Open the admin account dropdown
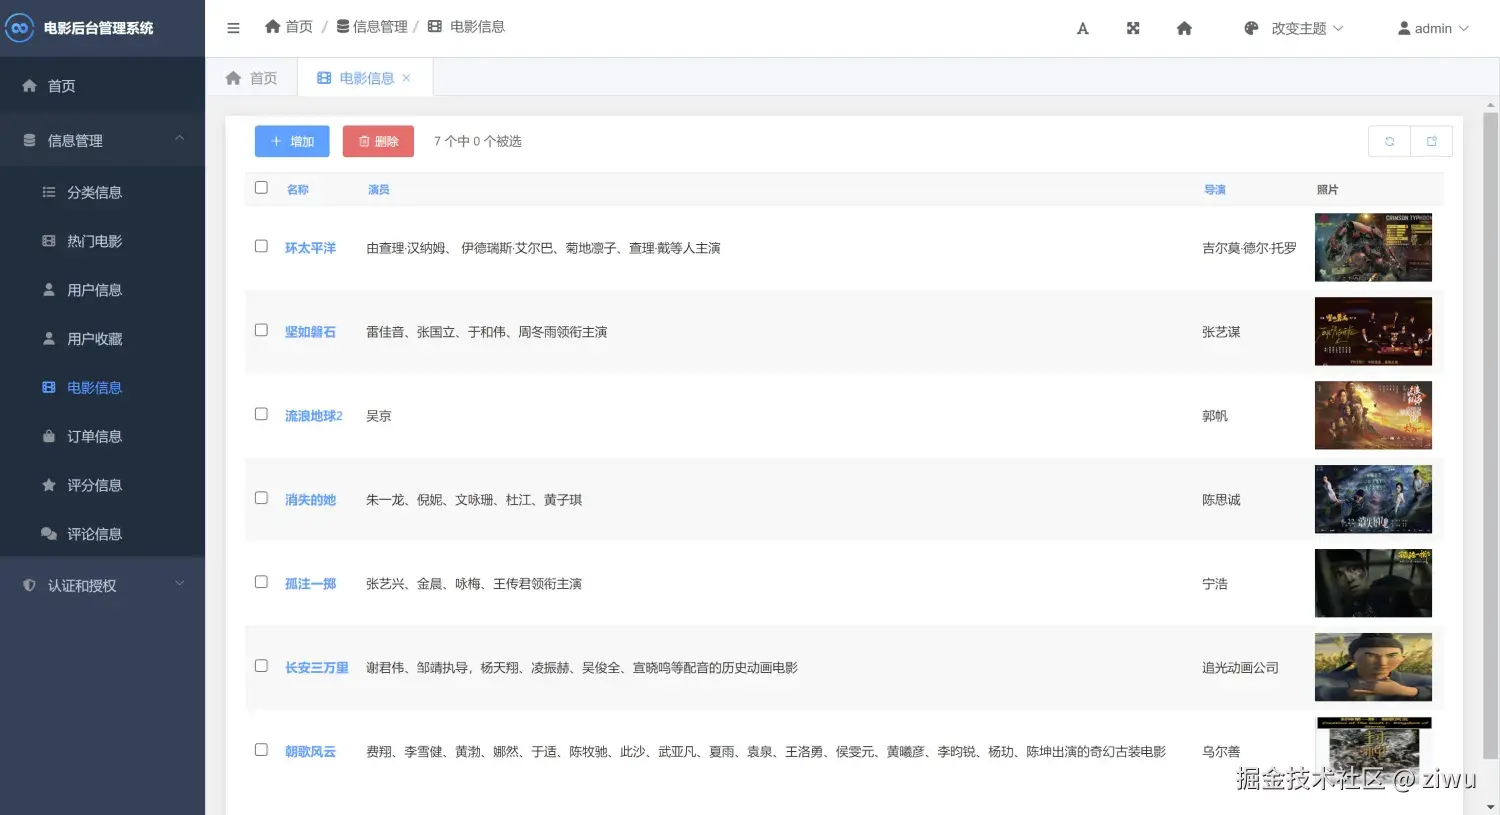The image size is (1500, 815). pyautogui.click(x=1433, y=29)
